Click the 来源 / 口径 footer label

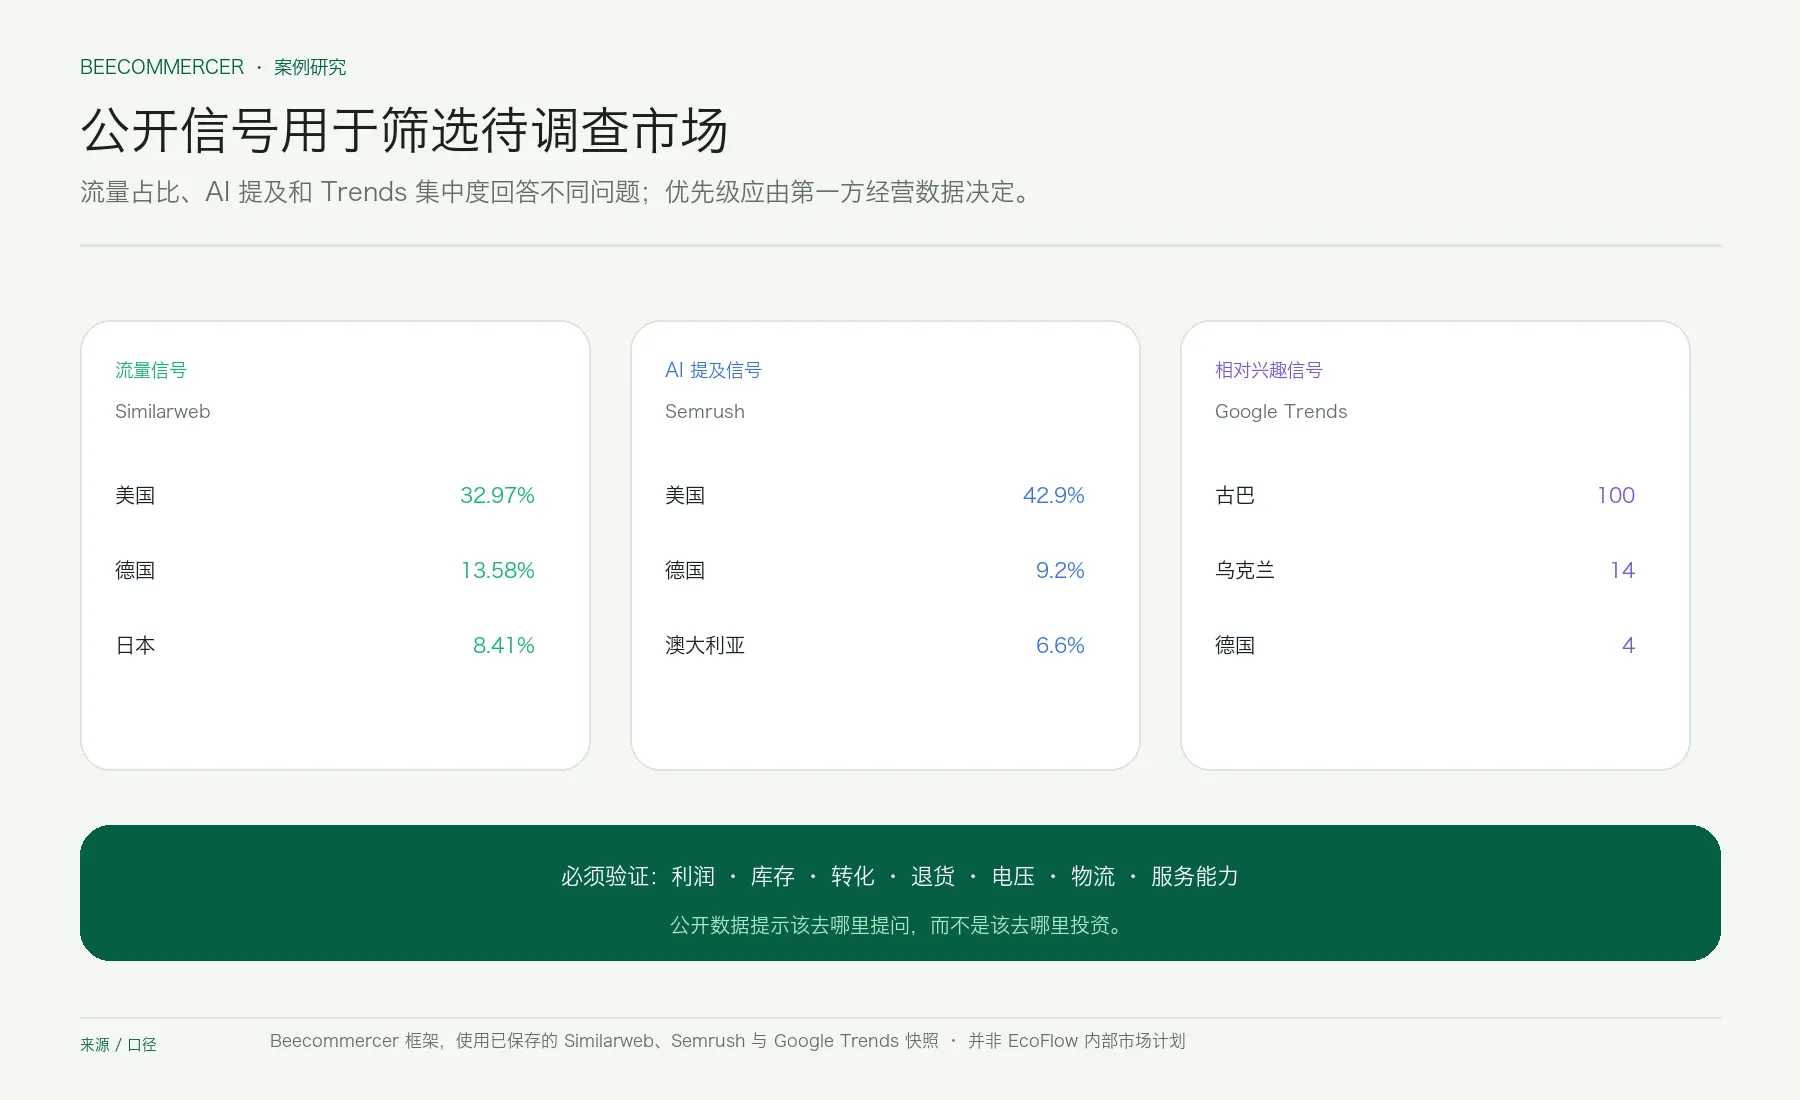(x=118, y=1044)
